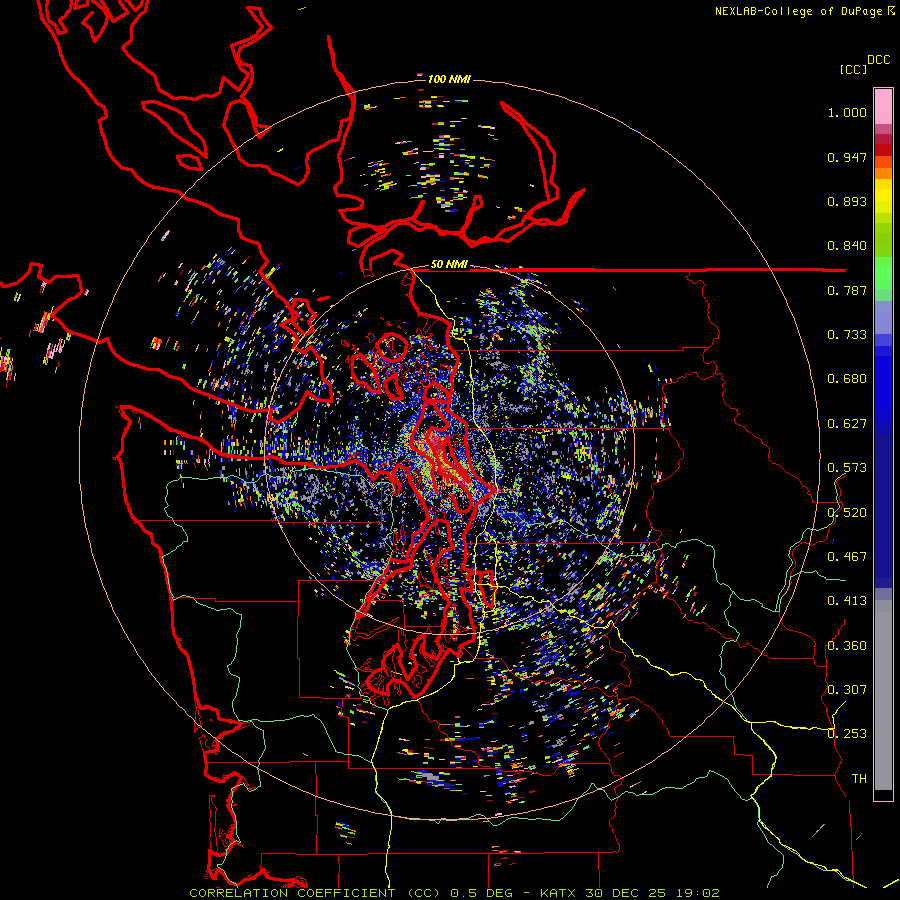Pick the red swatch in color bar

883,150
